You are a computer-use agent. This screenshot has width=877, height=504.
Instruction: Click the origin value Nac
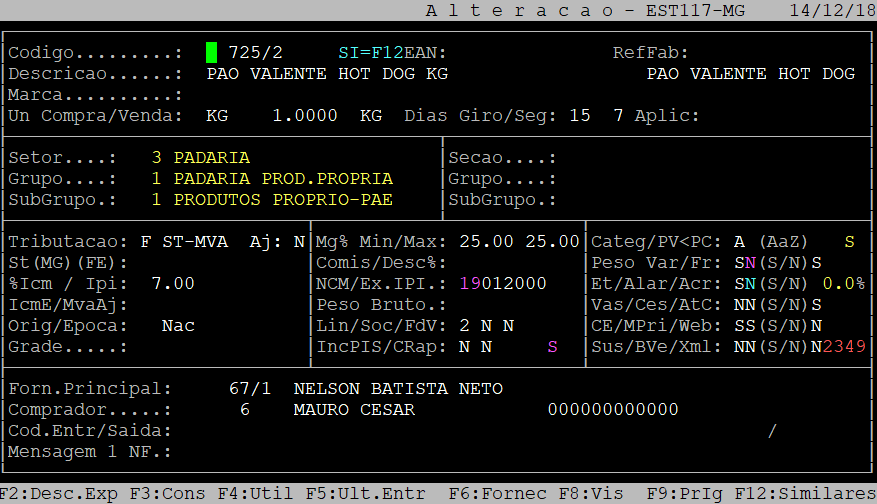[x=178, y=326]
